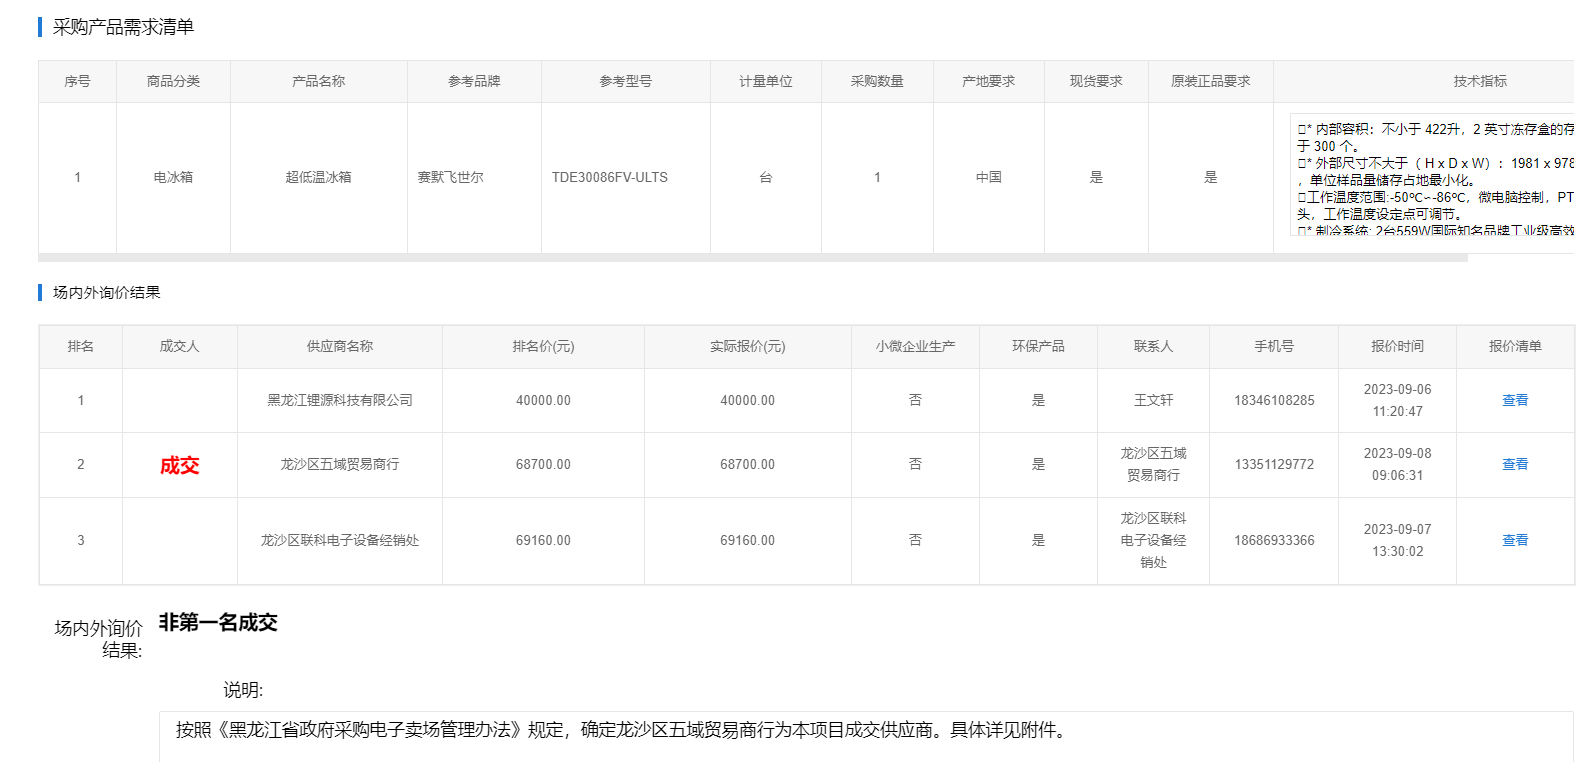Click the 场内外询价结果 section heading
1596x762 pixels.
click(106, 292)
